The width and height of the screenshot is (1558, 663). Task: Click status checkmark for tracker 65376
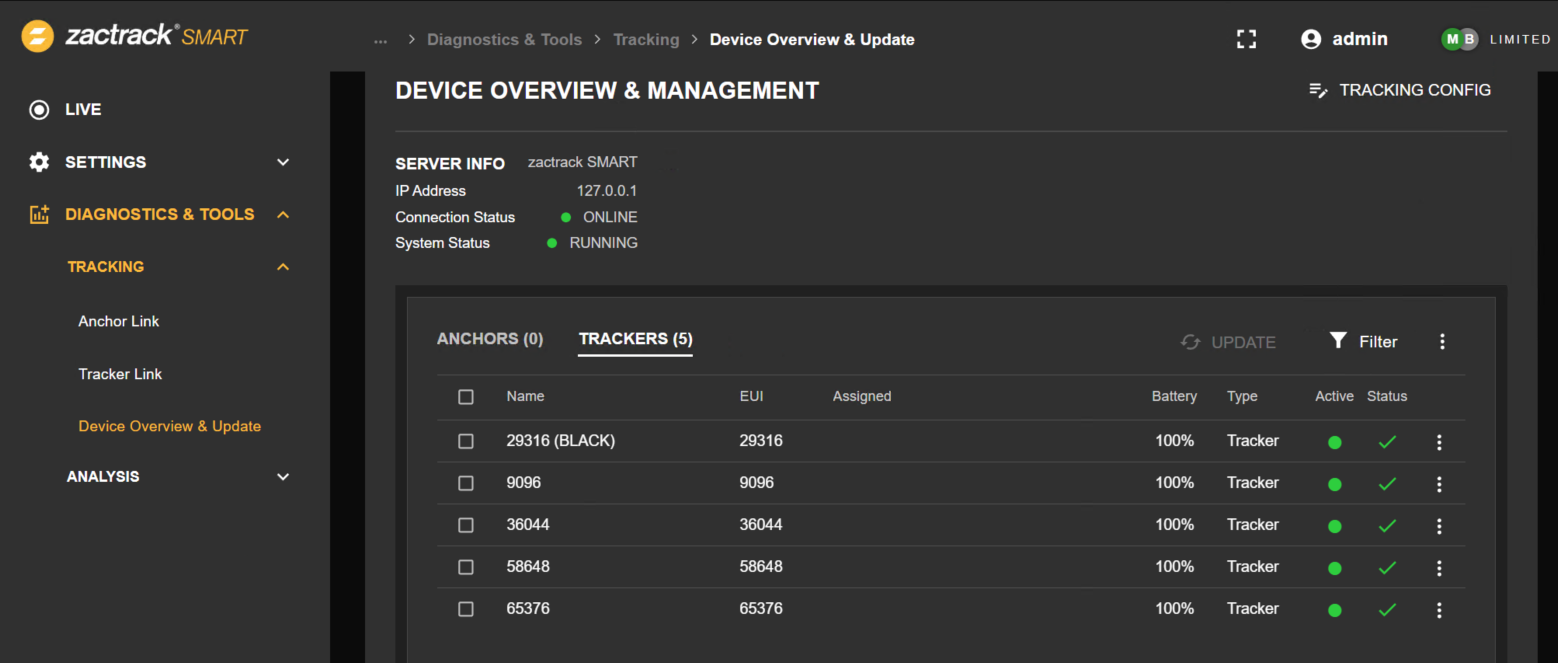click(x=1387, y=610)
